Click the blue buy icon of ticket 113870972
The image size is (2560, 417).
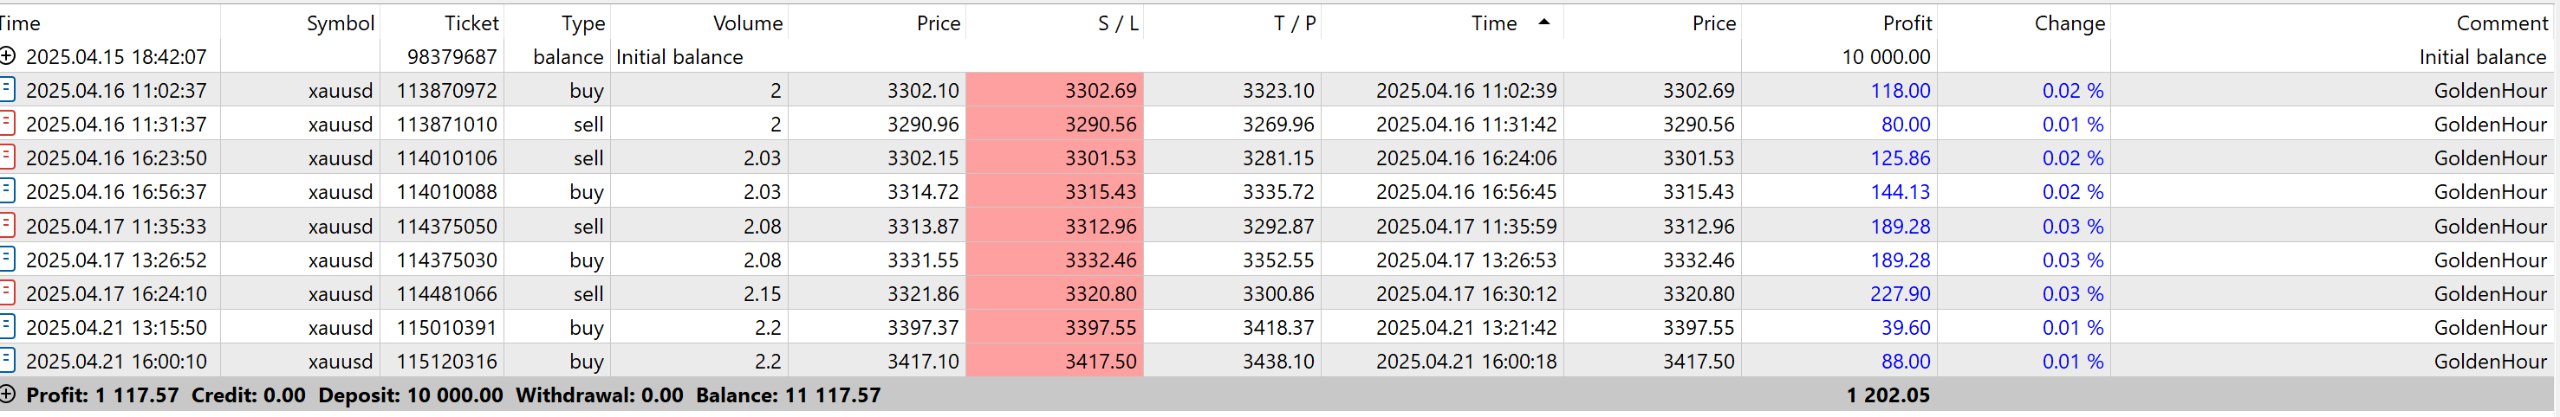click(7, 90)
